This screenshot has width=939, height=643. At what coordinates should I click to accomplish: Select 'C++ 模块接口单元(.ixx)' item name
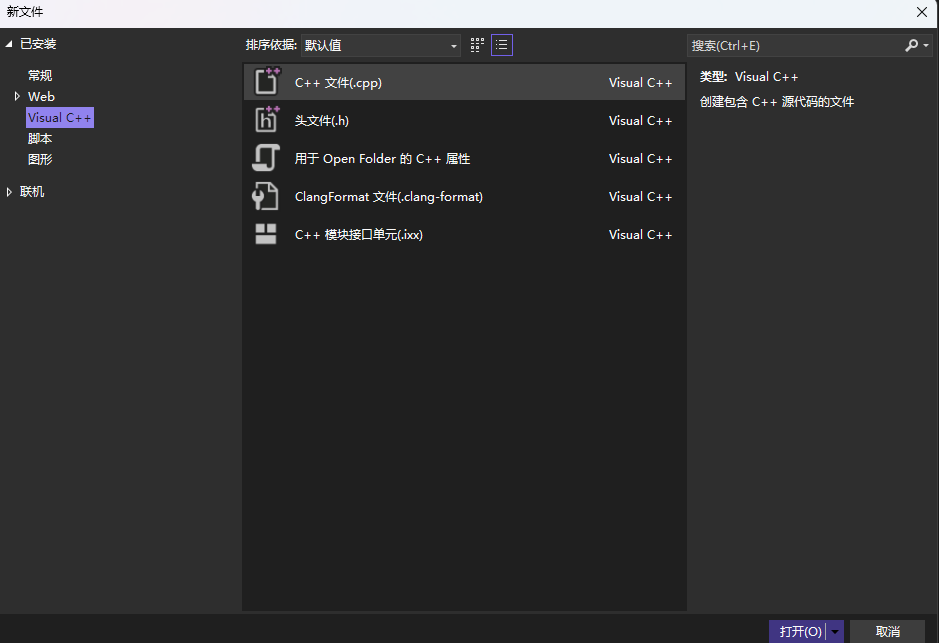tap(359, 235)
